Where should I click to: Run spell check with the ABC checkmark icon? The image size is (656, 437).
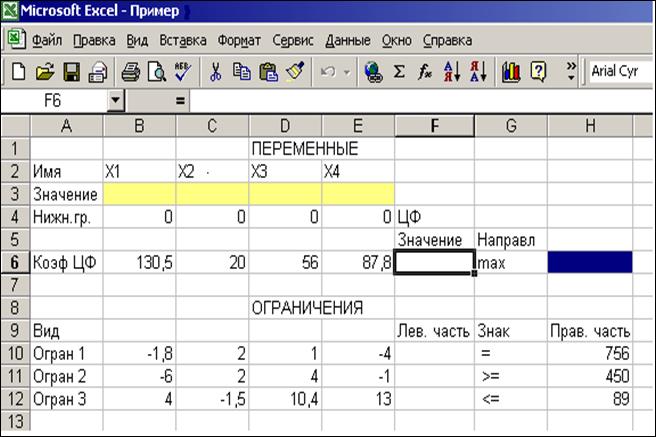click(x=183, y=72)
